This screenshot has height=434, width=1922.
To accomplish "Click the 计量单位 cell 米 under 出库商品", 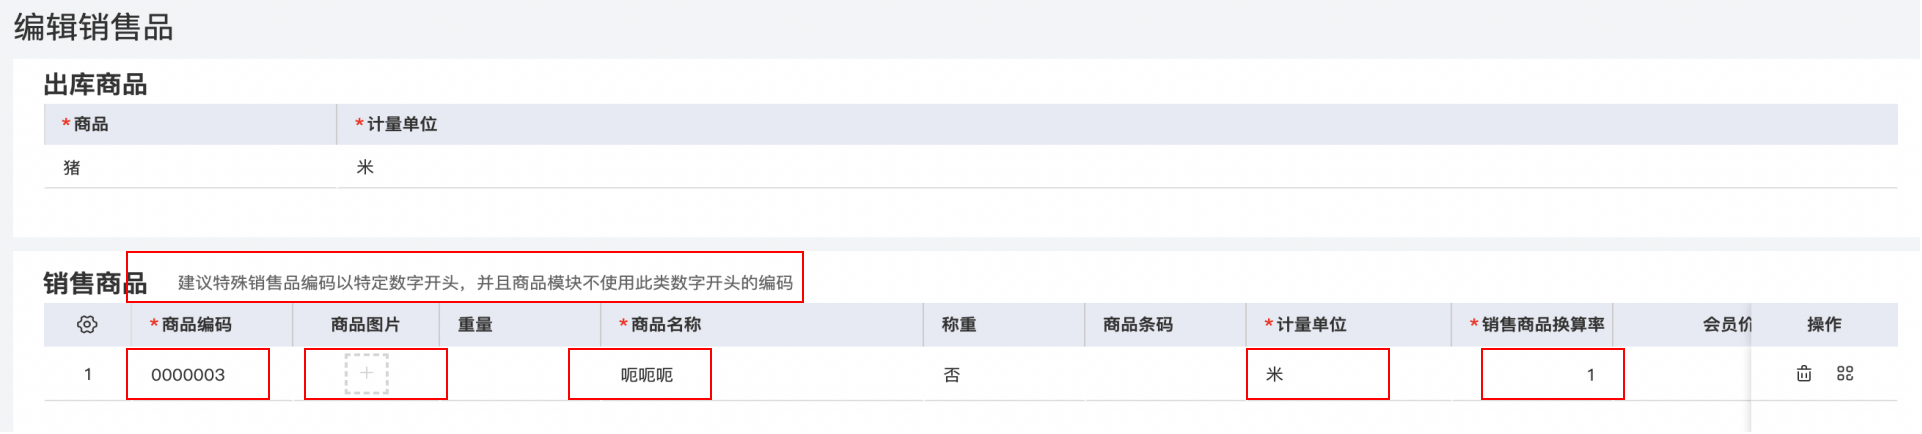I will pos(1117,167).
